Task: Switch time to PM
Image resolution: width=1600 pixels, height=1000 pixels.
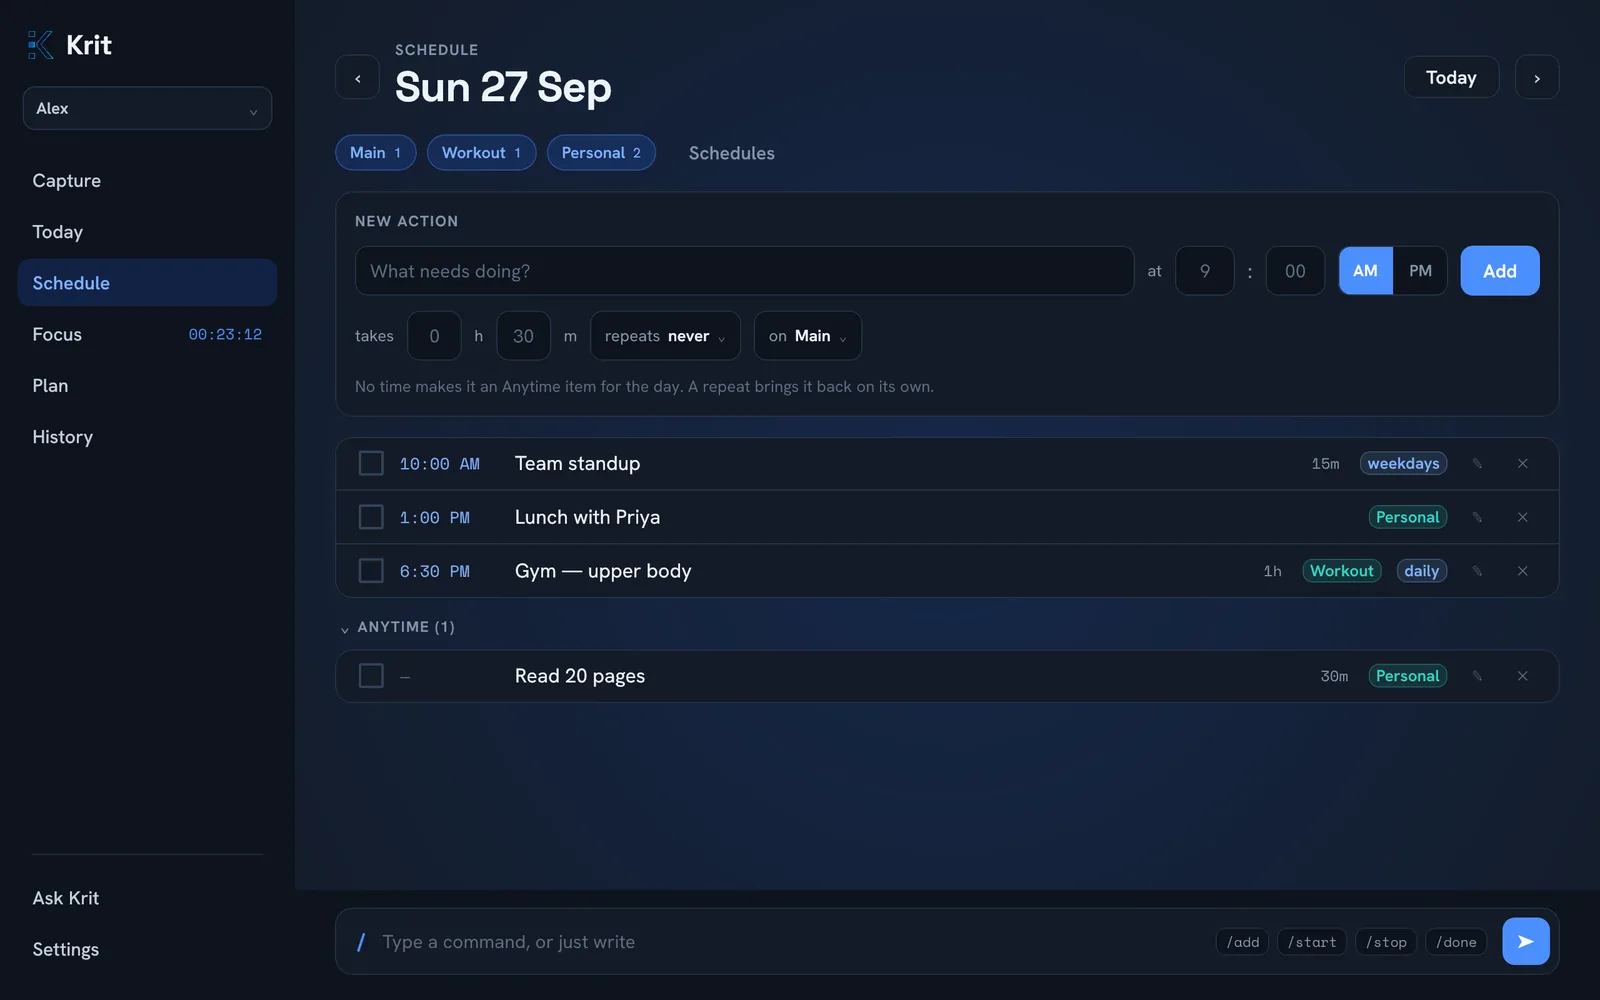Action: tap(1420, 271)
